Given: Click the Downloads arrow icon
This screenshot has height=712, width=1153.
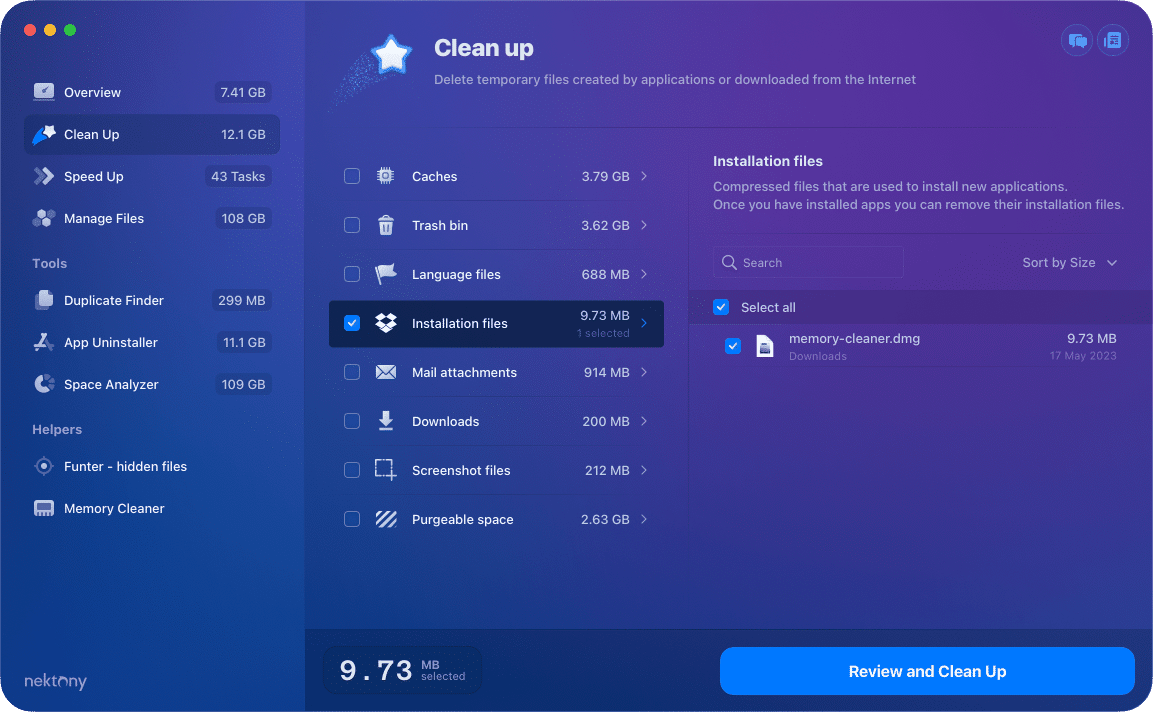Looking at the screenshot, I should [385, 421].
